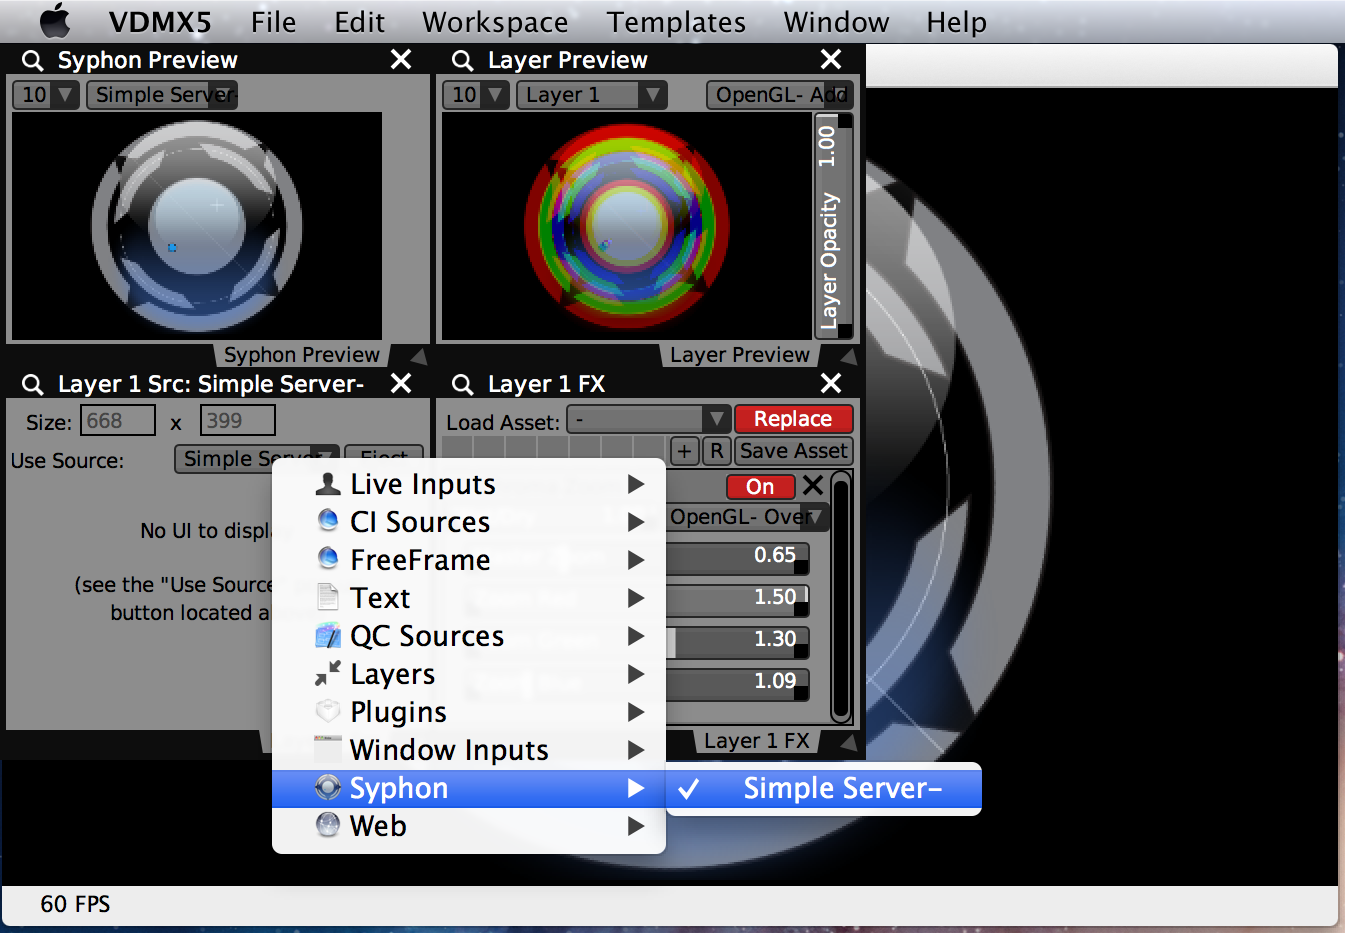Turn off the On toggle in Layer 1 FX
Viewport: 1345px width, 933px height.
(760, 487)
